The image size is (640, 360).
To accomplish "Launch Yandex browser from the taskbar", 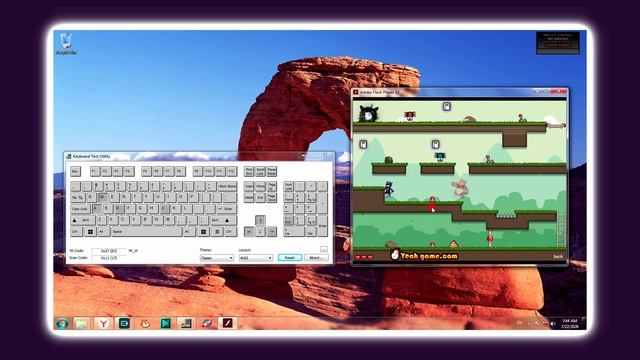I will coord(104,323).
